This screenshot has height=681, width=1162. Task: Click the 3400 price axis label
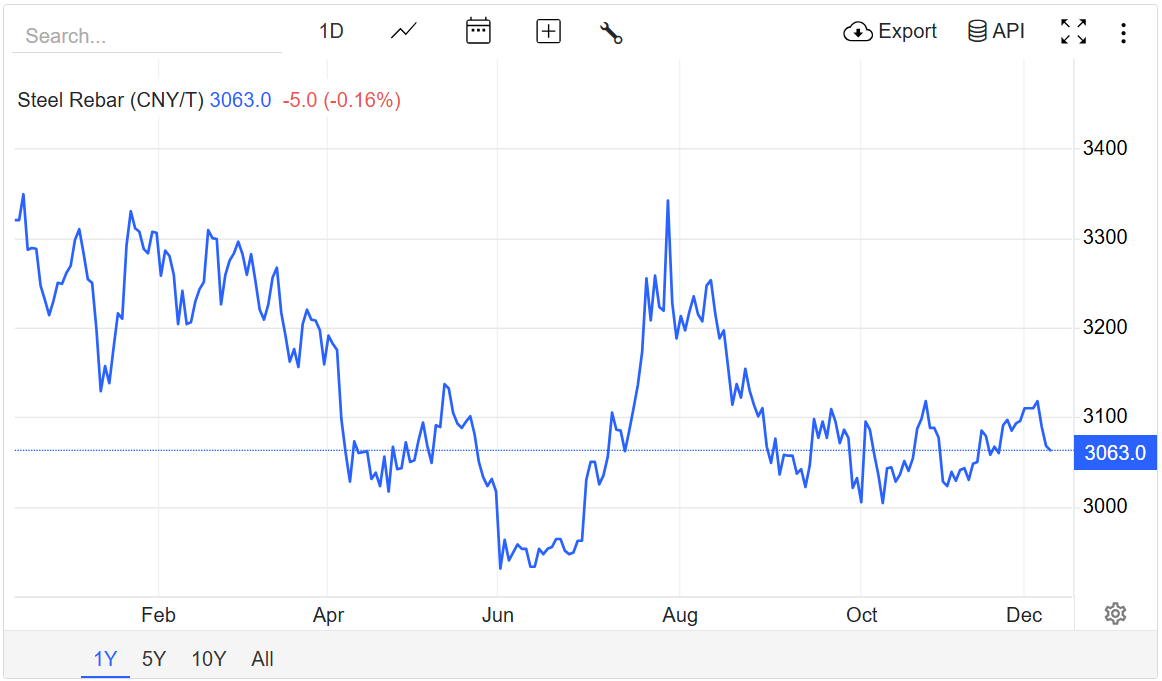coord(1105,149)
